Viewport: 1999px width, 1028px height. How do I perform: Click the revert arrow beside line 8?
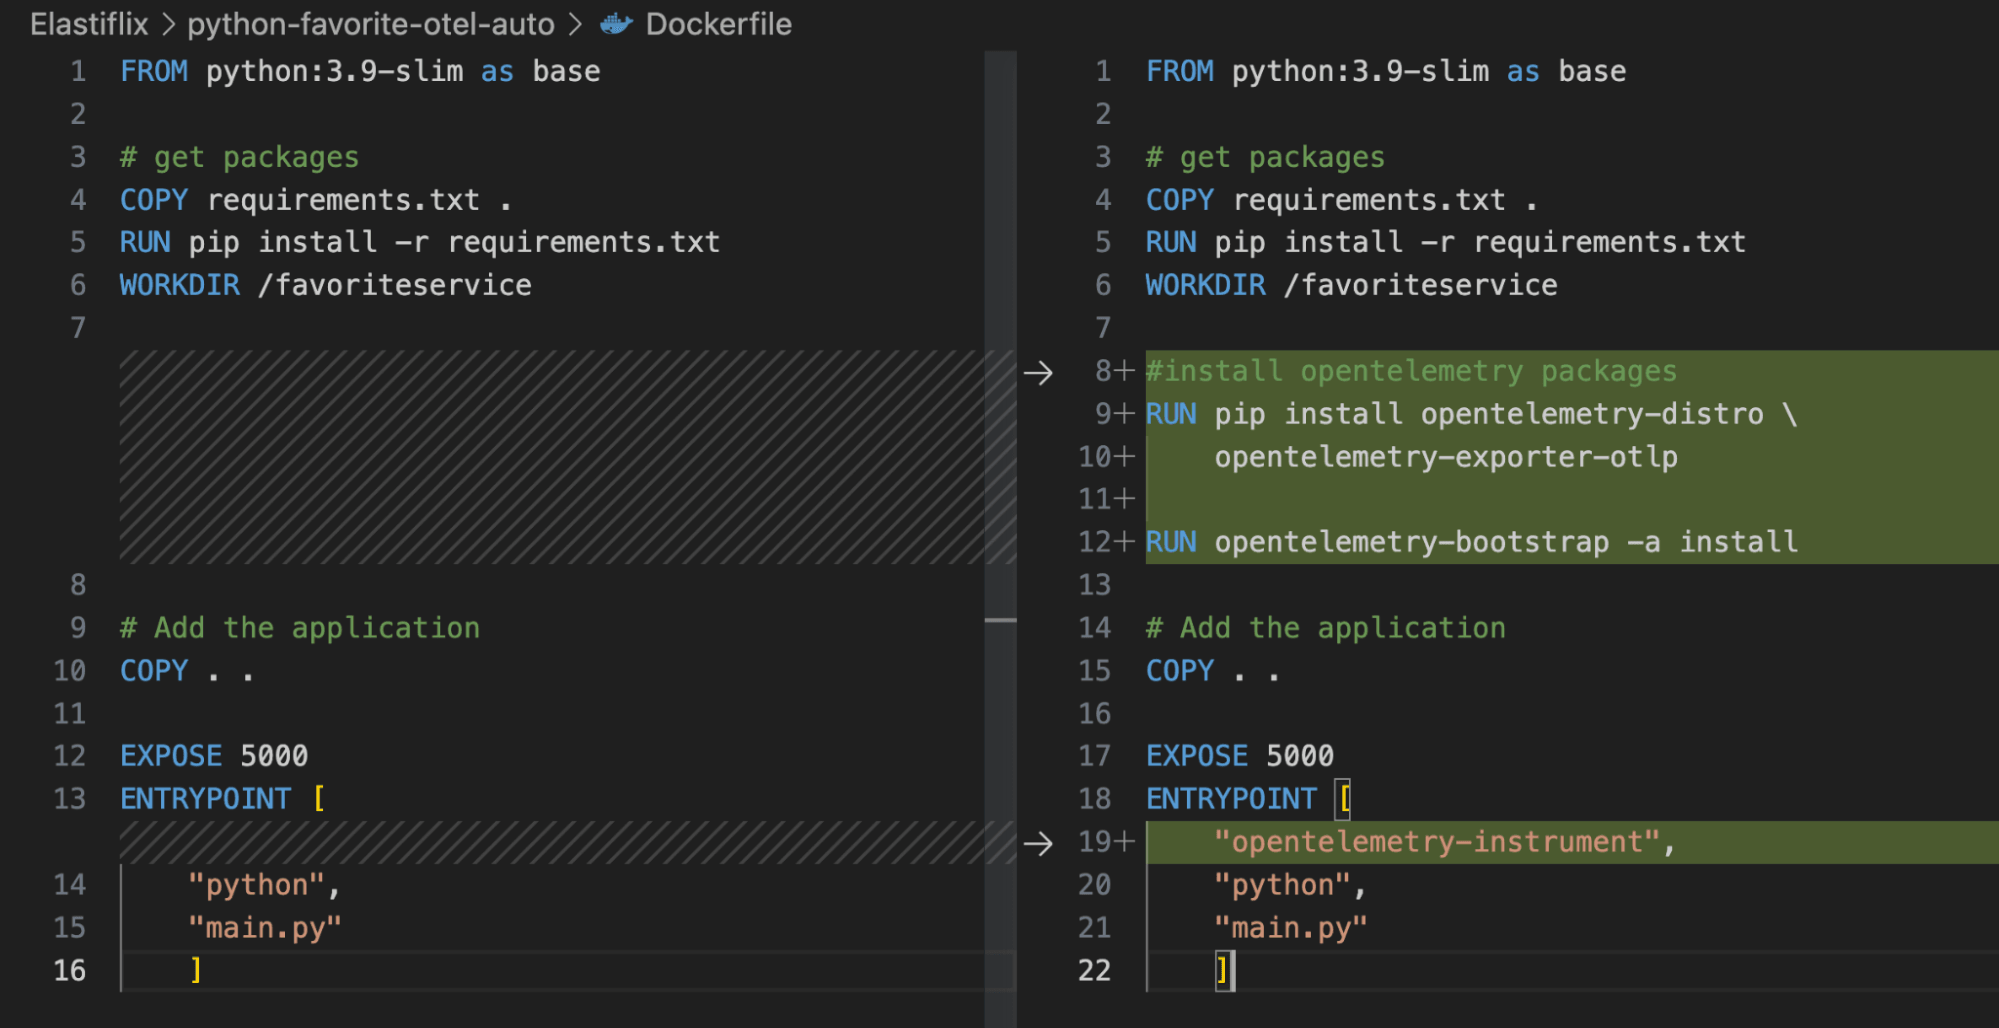point(1038,373)
